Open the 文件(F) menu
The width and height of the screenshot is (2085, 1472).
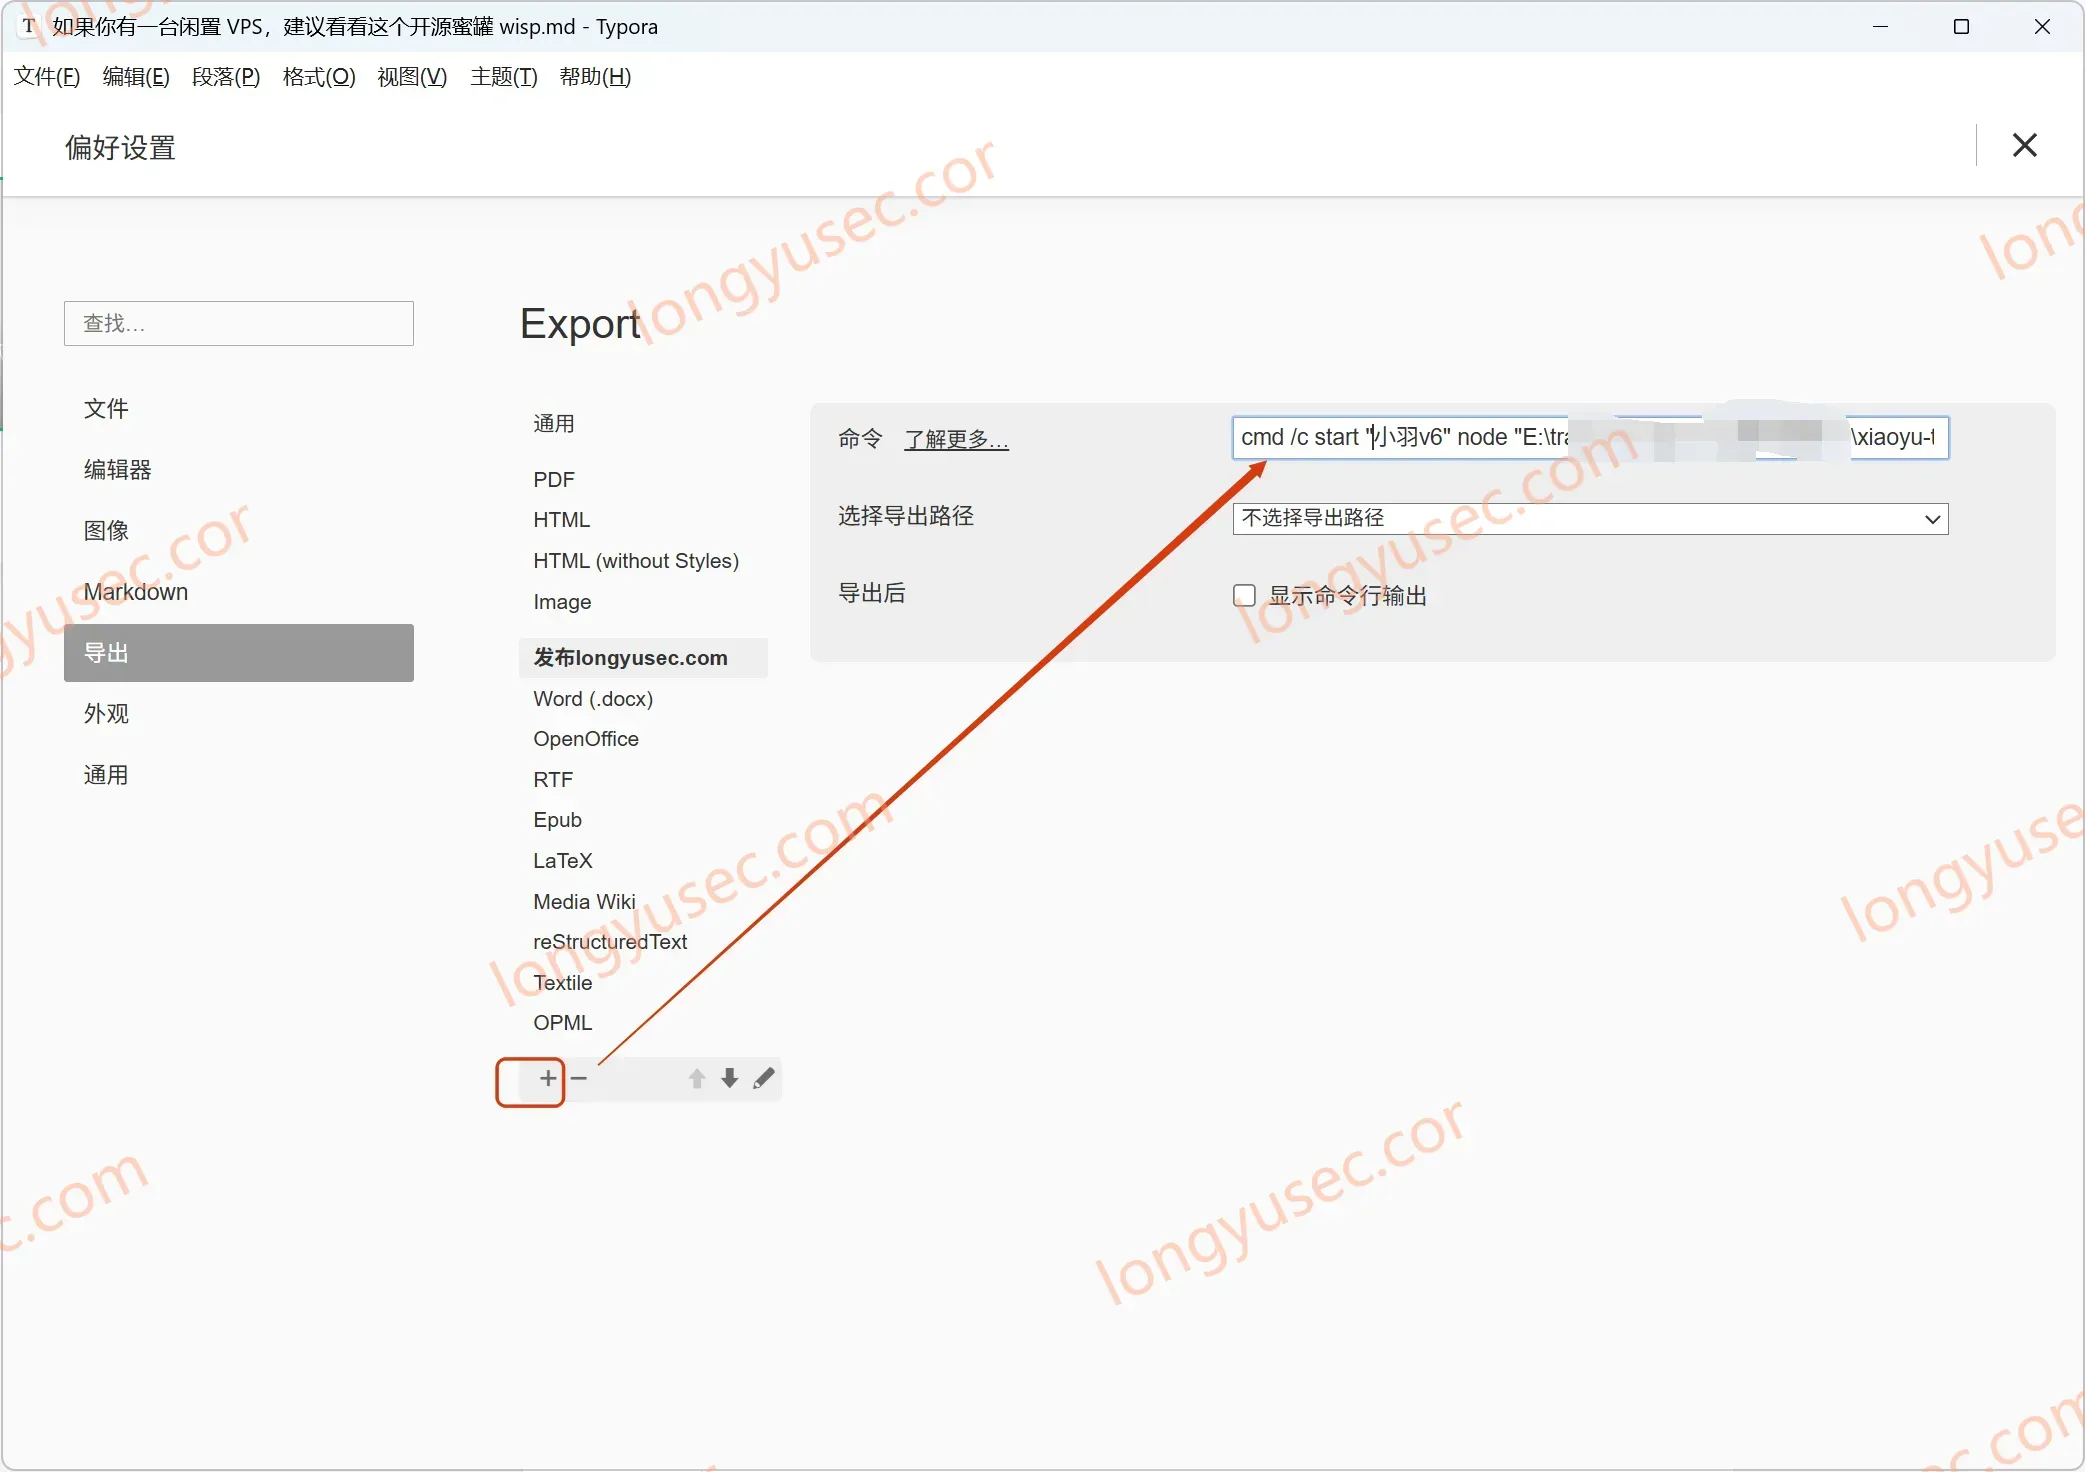tap(47, 77)
